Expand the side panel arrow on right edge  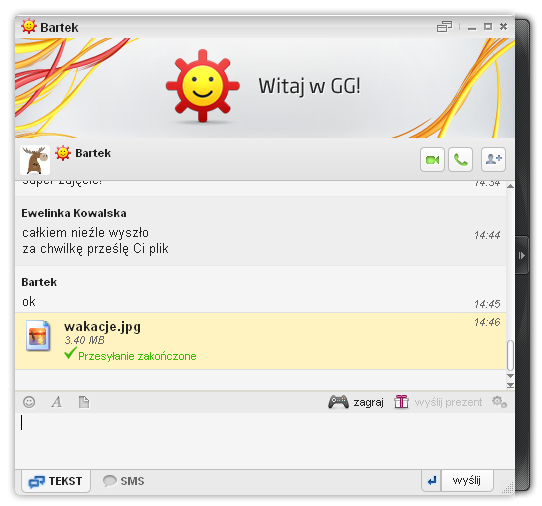point(522,255)
